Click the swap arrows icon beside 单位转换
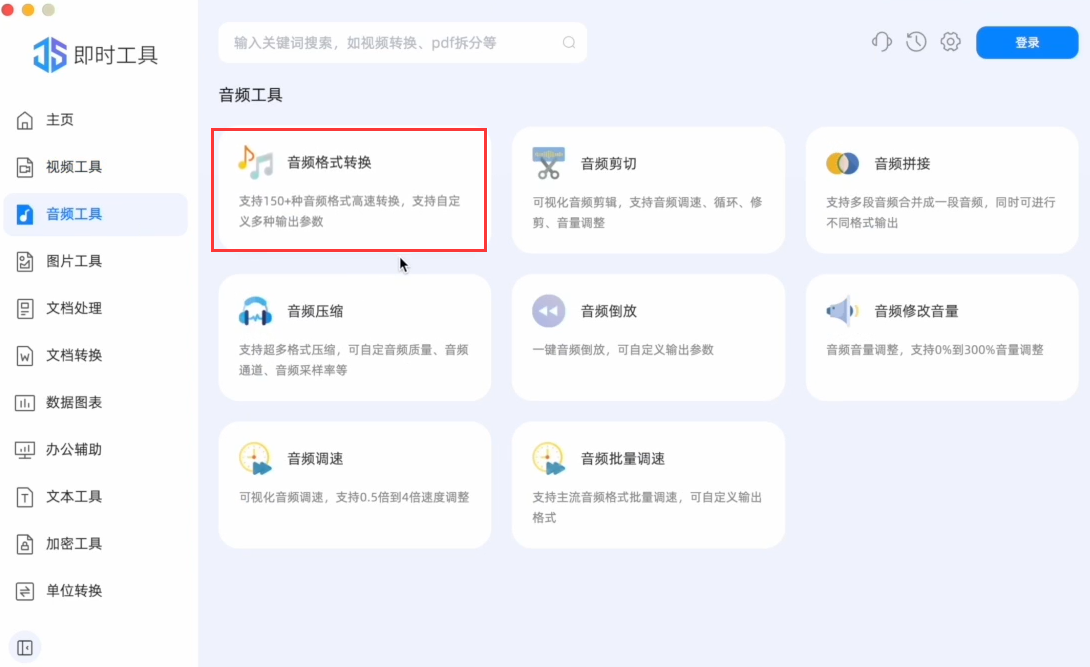Screen dimensions: 1090x667 24,591
